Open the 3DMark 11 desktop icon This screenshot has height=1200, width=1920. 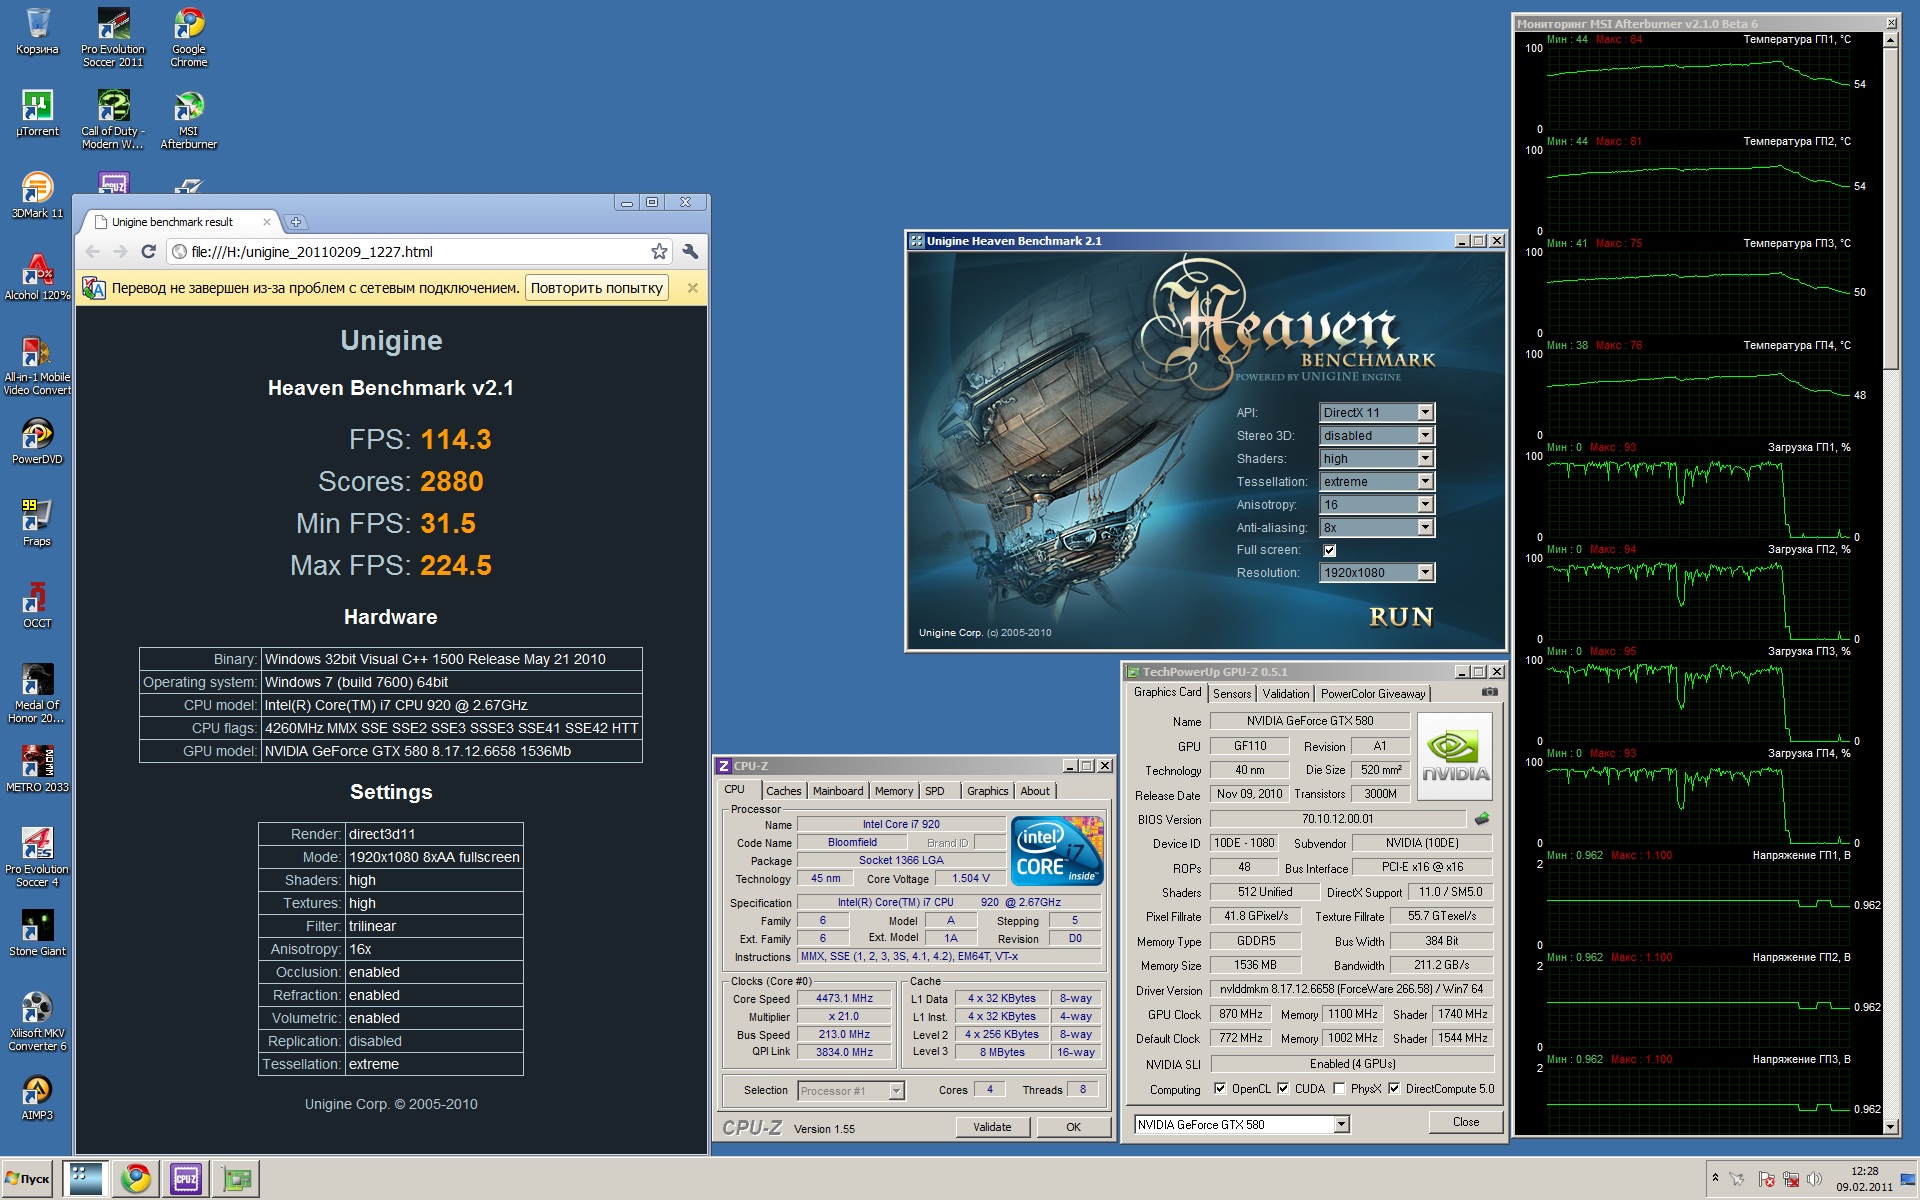(x=37, y=195)
